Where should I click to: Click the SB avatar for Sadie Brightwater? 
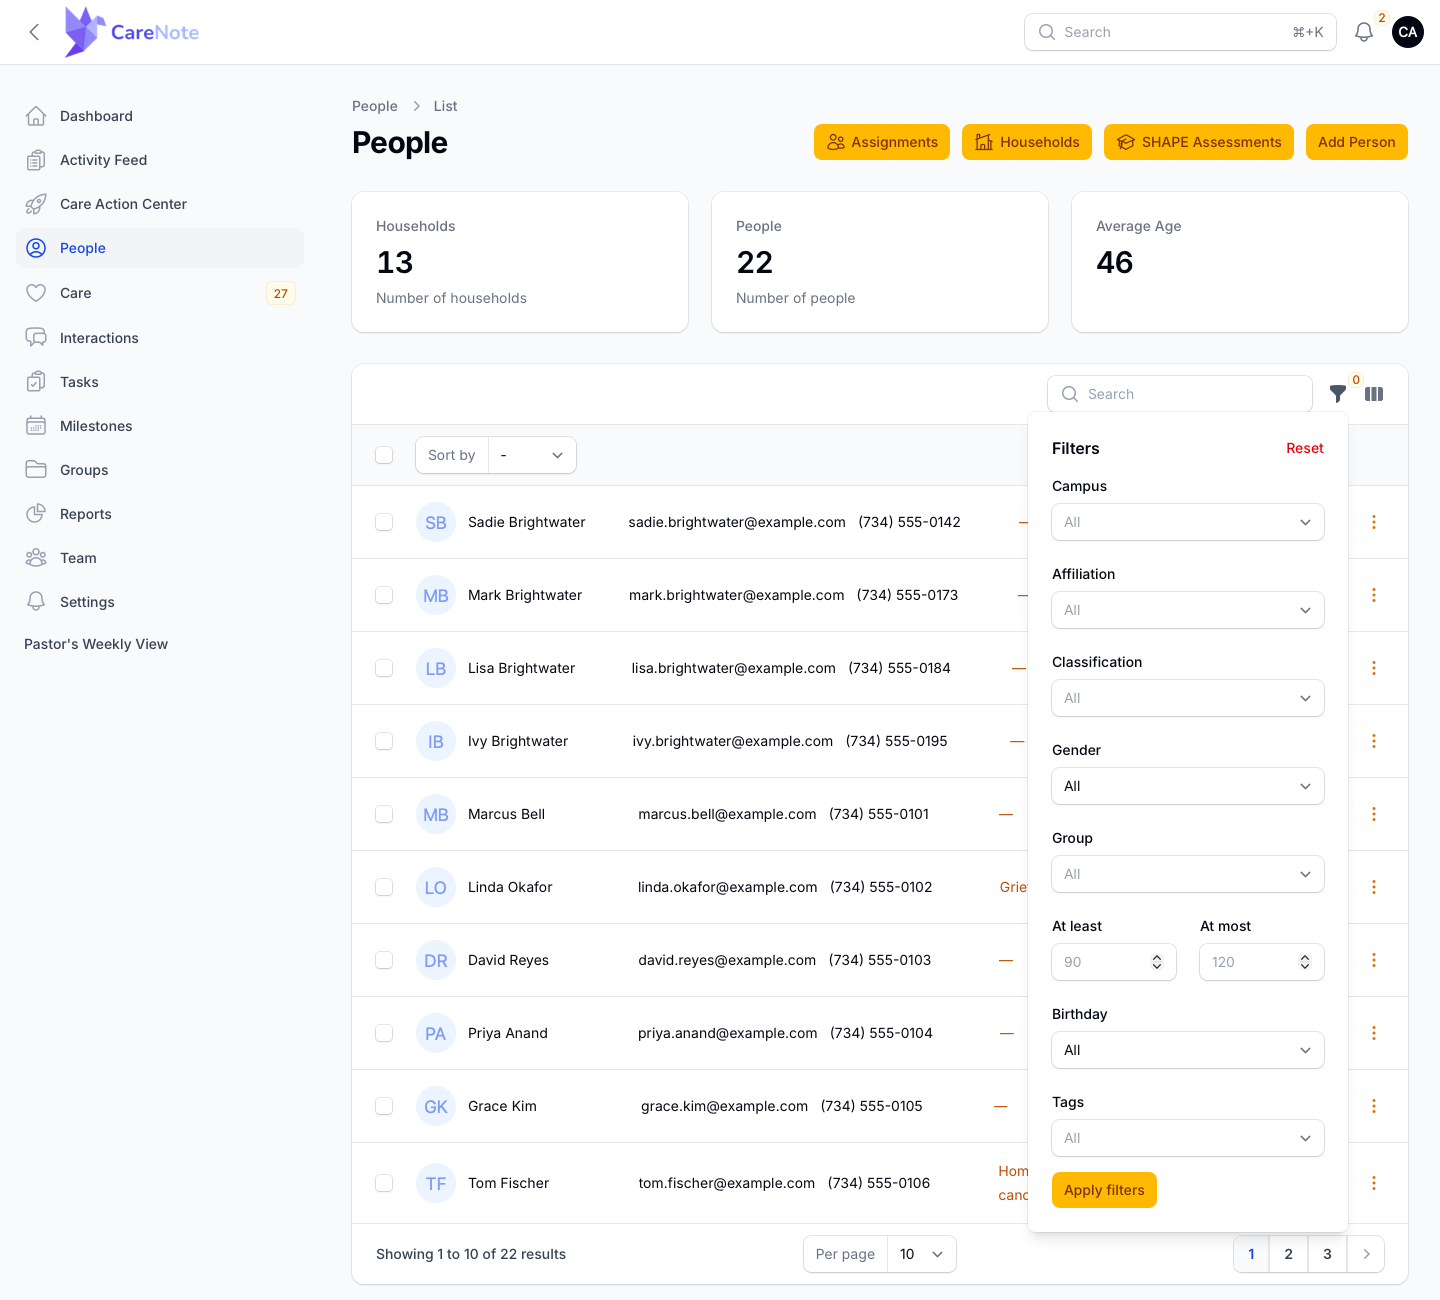coord(436,522)
